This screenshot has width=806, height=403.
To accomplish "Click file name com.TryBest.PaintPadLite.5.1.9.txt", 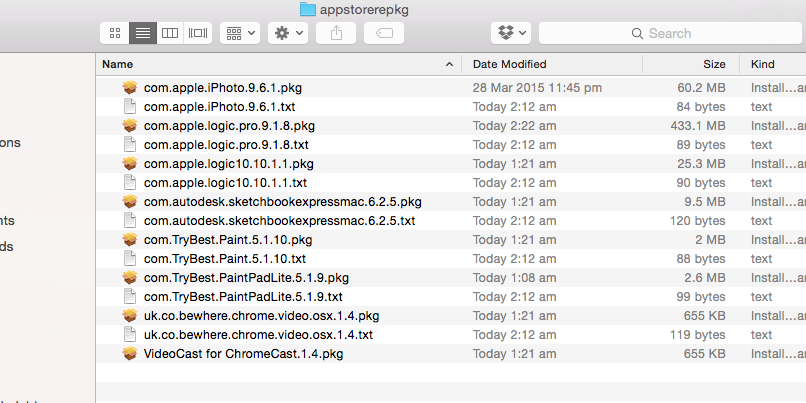I will coord(243,297).
